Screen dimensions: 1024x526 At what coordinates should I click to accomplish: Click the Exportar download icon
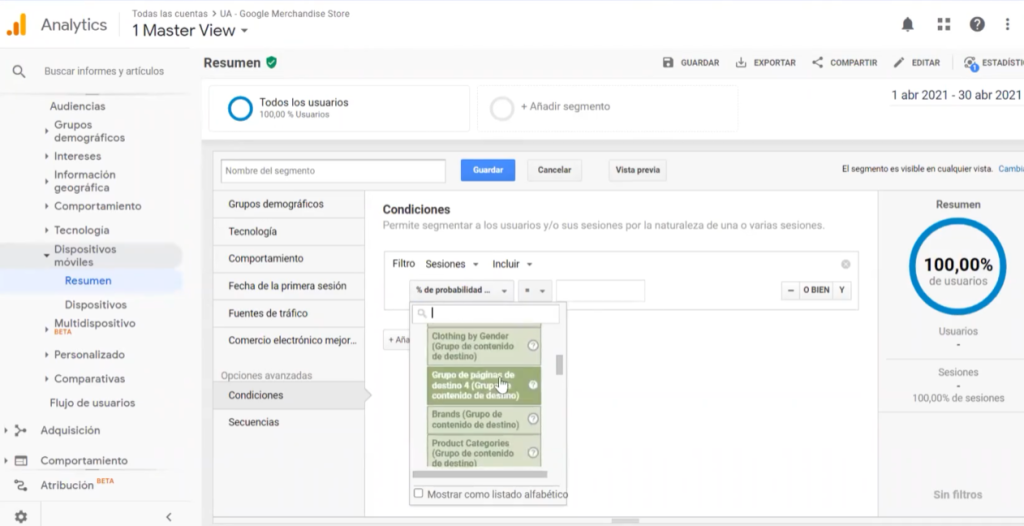(x=741, y=63)
